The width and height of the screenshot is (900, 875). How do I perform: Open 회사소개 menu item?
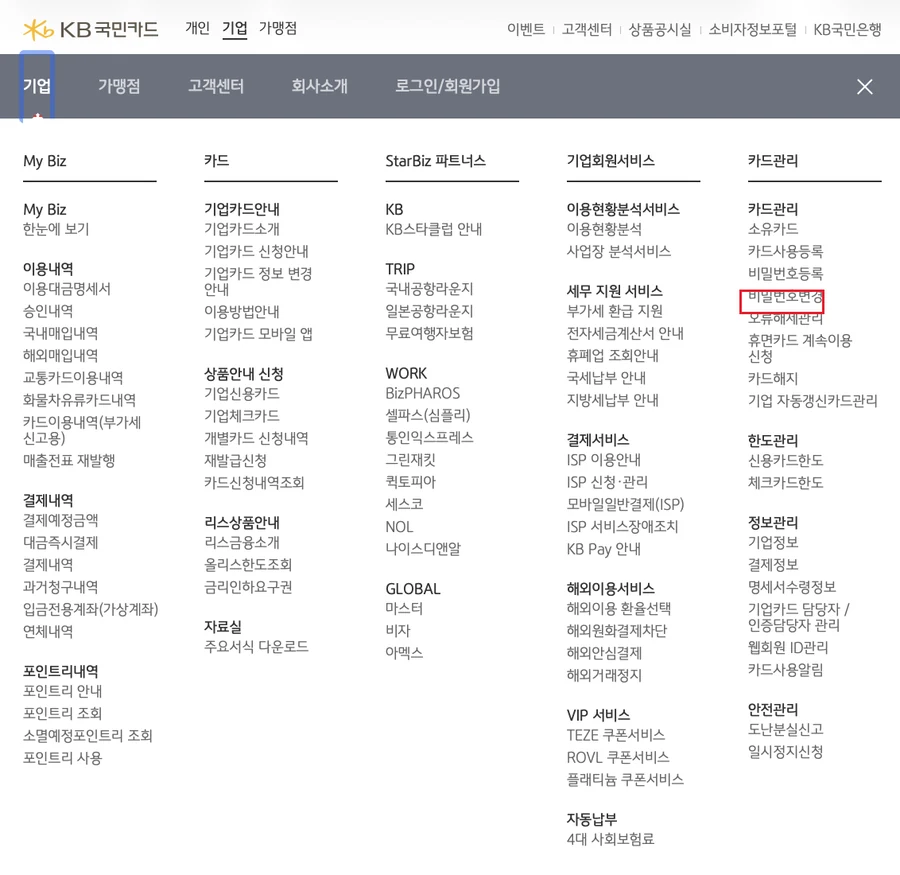pos(319,86)
